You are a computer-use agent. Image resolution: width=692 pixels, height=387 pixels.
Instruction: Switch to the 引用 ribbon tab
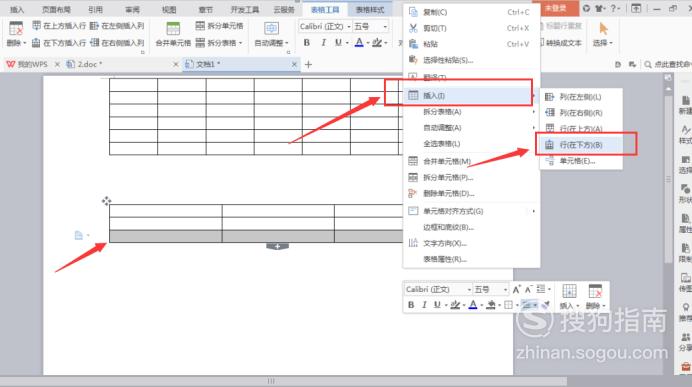pos(95,9)
